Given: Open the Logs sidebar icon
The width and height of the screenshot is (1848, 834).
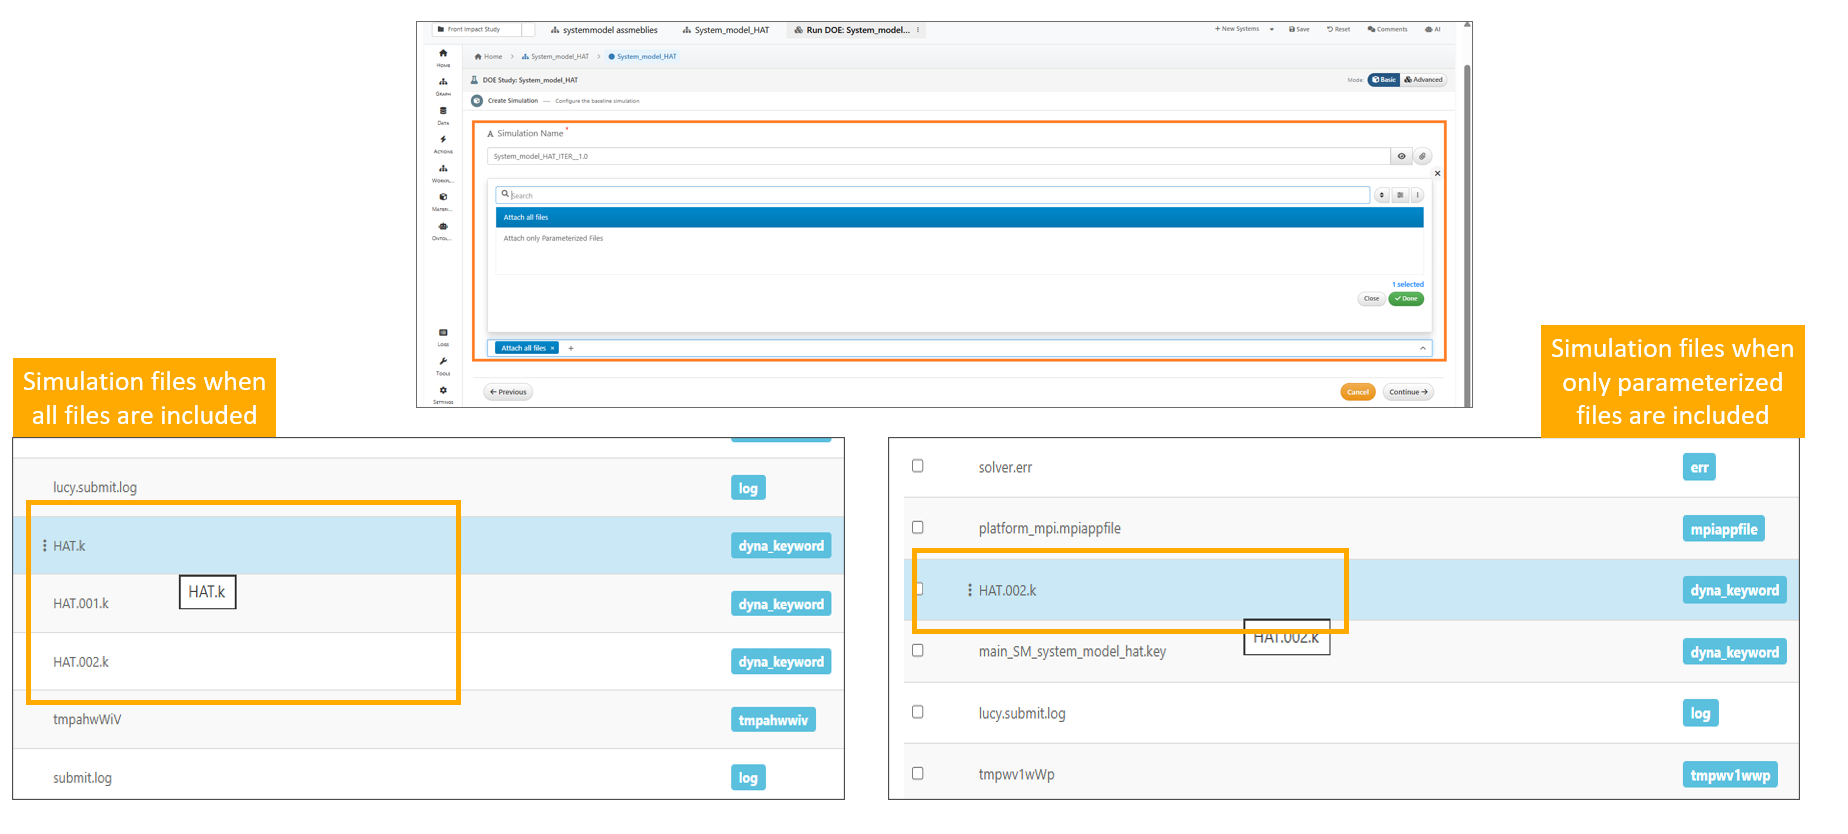Looking at the screenshot, I should tap(443, 333).
